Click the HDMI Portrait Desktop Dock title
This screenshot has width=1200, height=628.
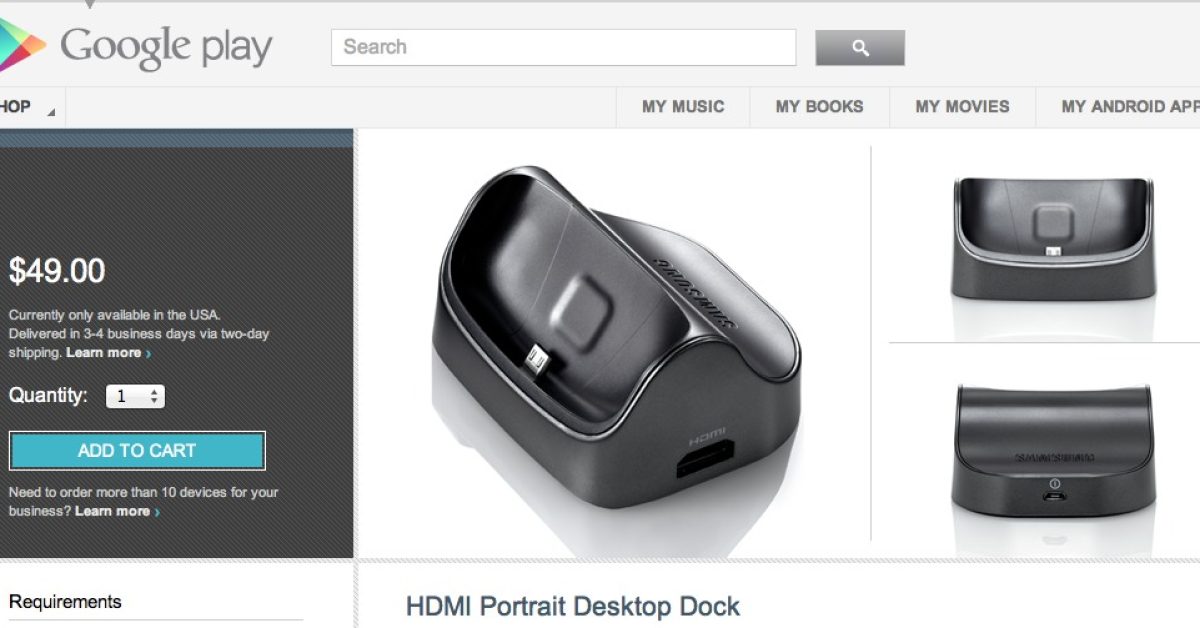click(573, 606)
